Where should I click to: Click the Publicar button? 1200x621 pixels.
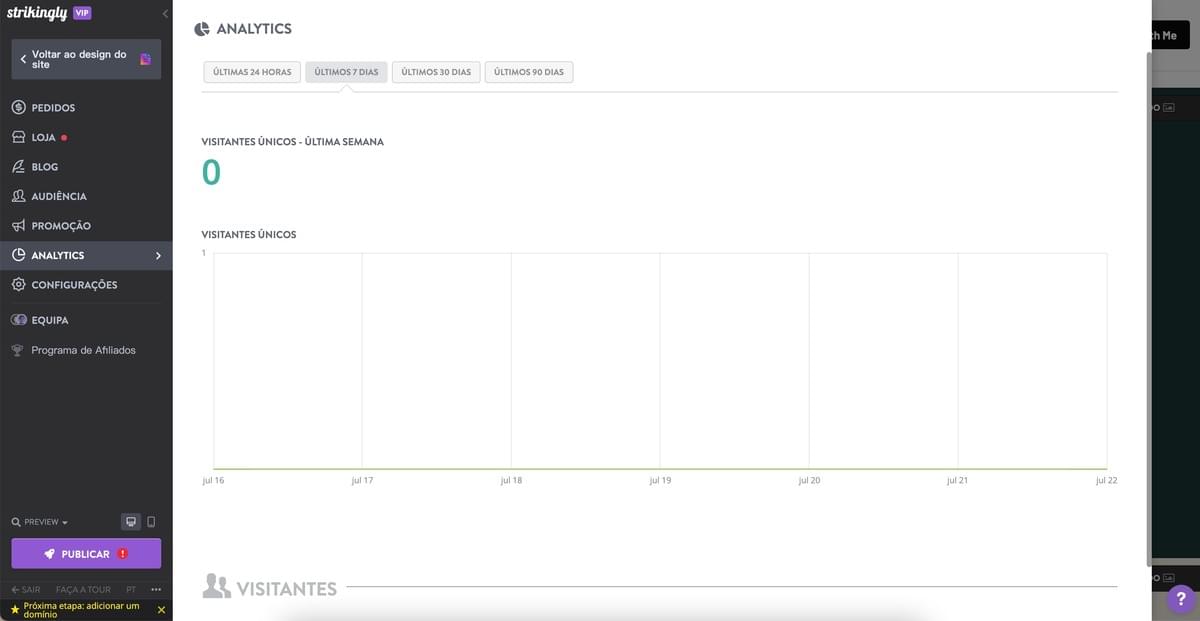pyautogui.click(x=86, y=554)
